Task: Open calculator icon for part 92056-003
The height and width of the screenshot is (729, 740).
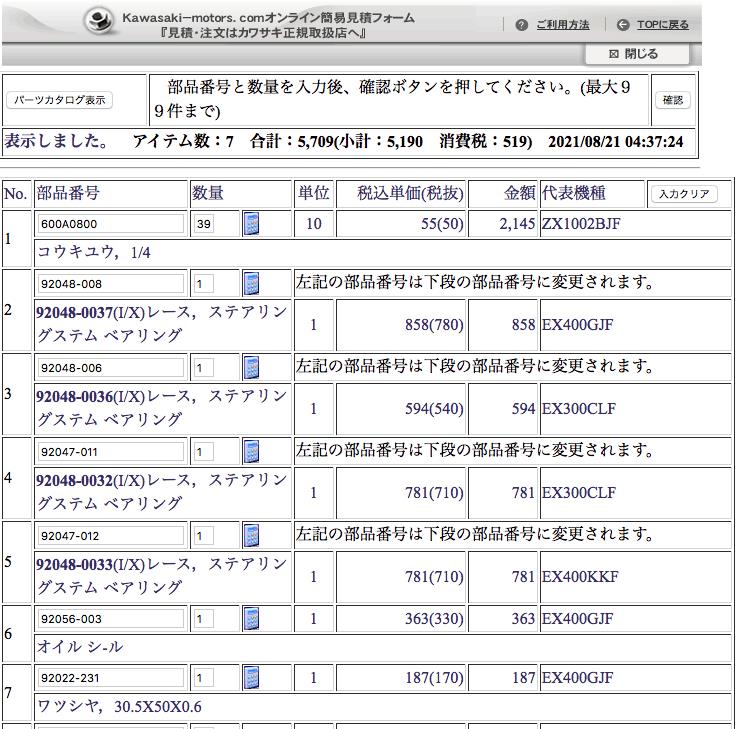Action: tap(251, 619)
